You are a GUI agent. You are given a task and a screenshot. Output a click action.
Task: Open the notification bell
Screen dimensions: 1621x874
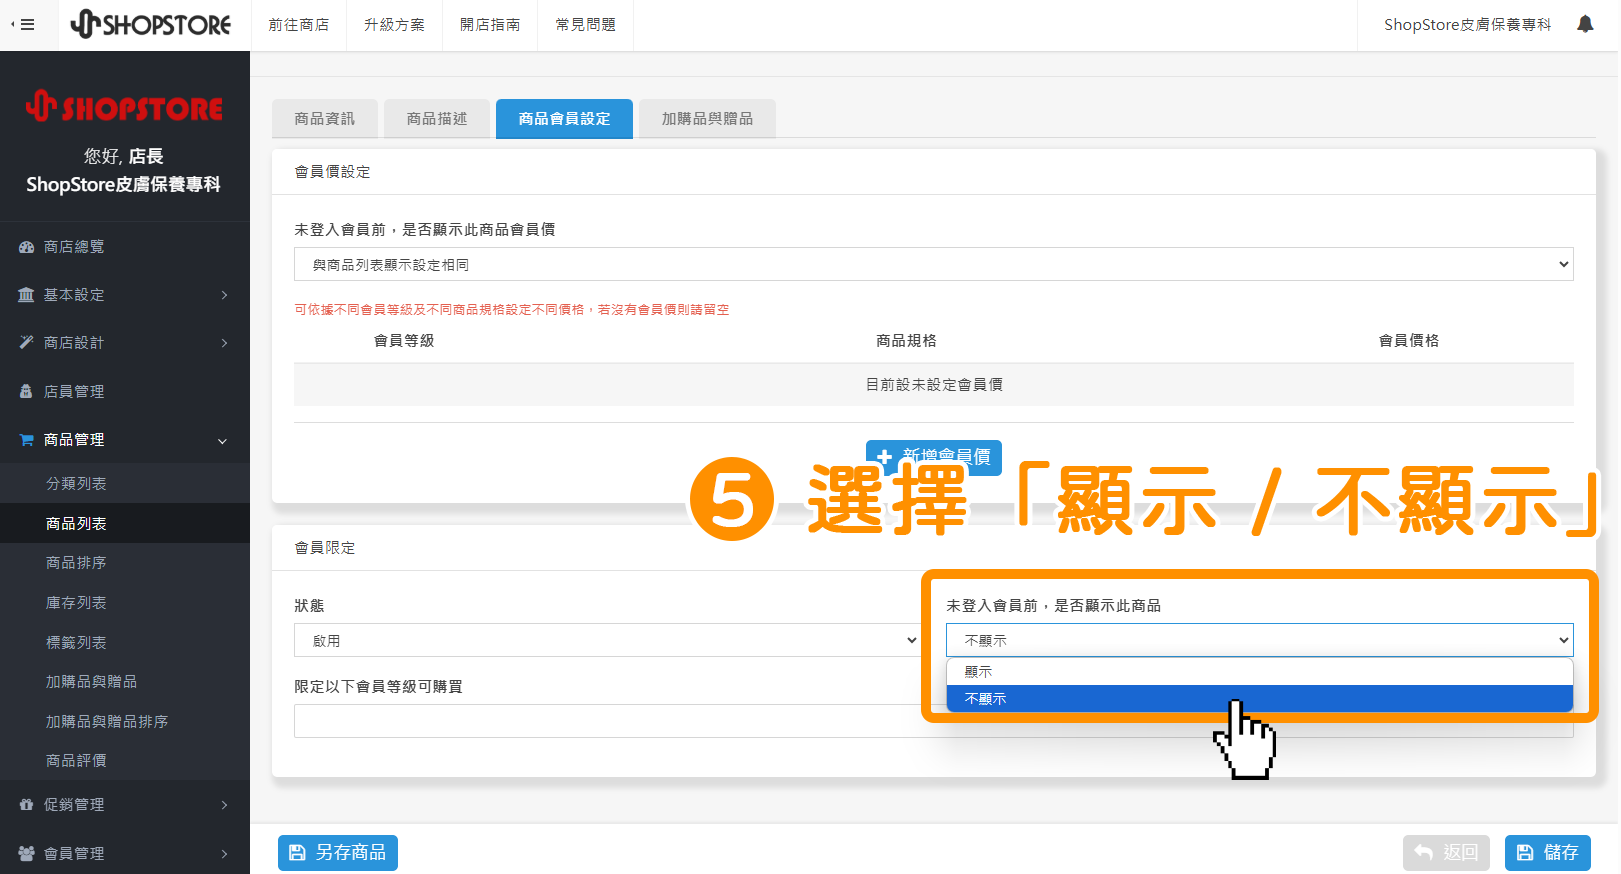tap(1585, 24)
